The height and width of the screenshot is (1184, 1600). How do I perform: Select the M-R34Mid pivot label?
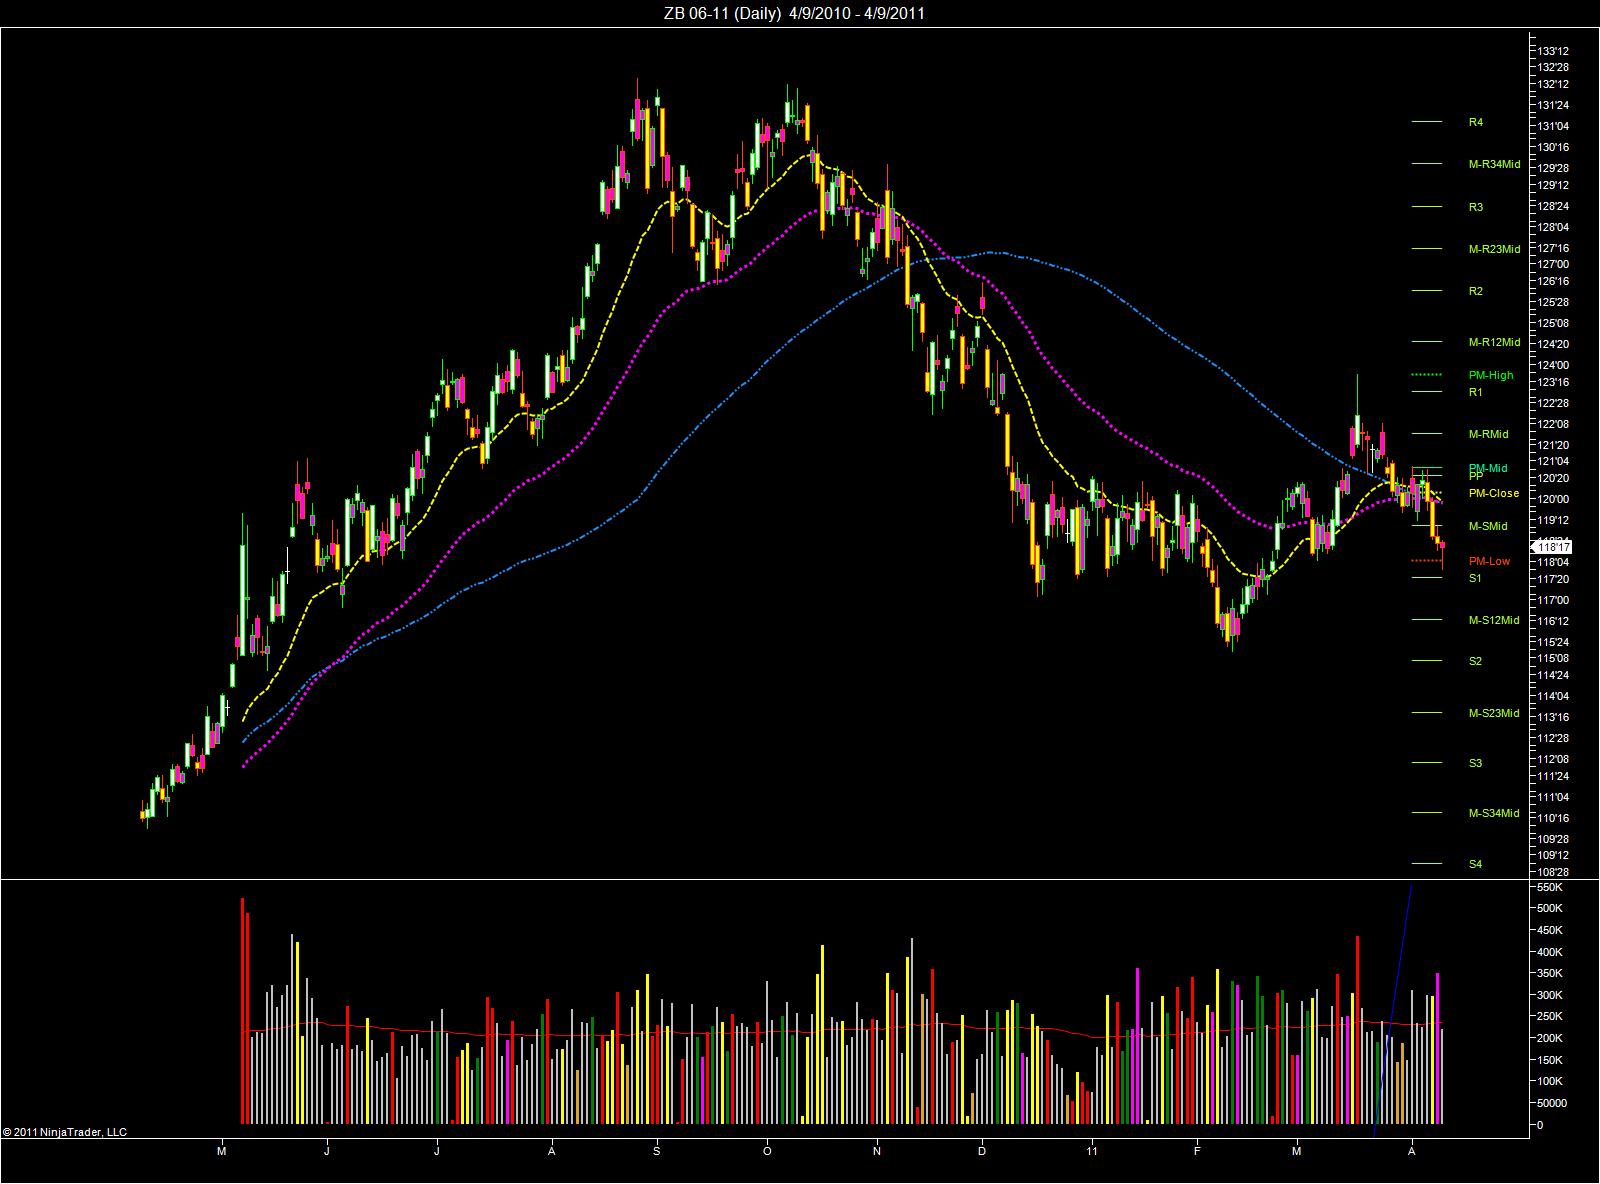pos(1494,164)
